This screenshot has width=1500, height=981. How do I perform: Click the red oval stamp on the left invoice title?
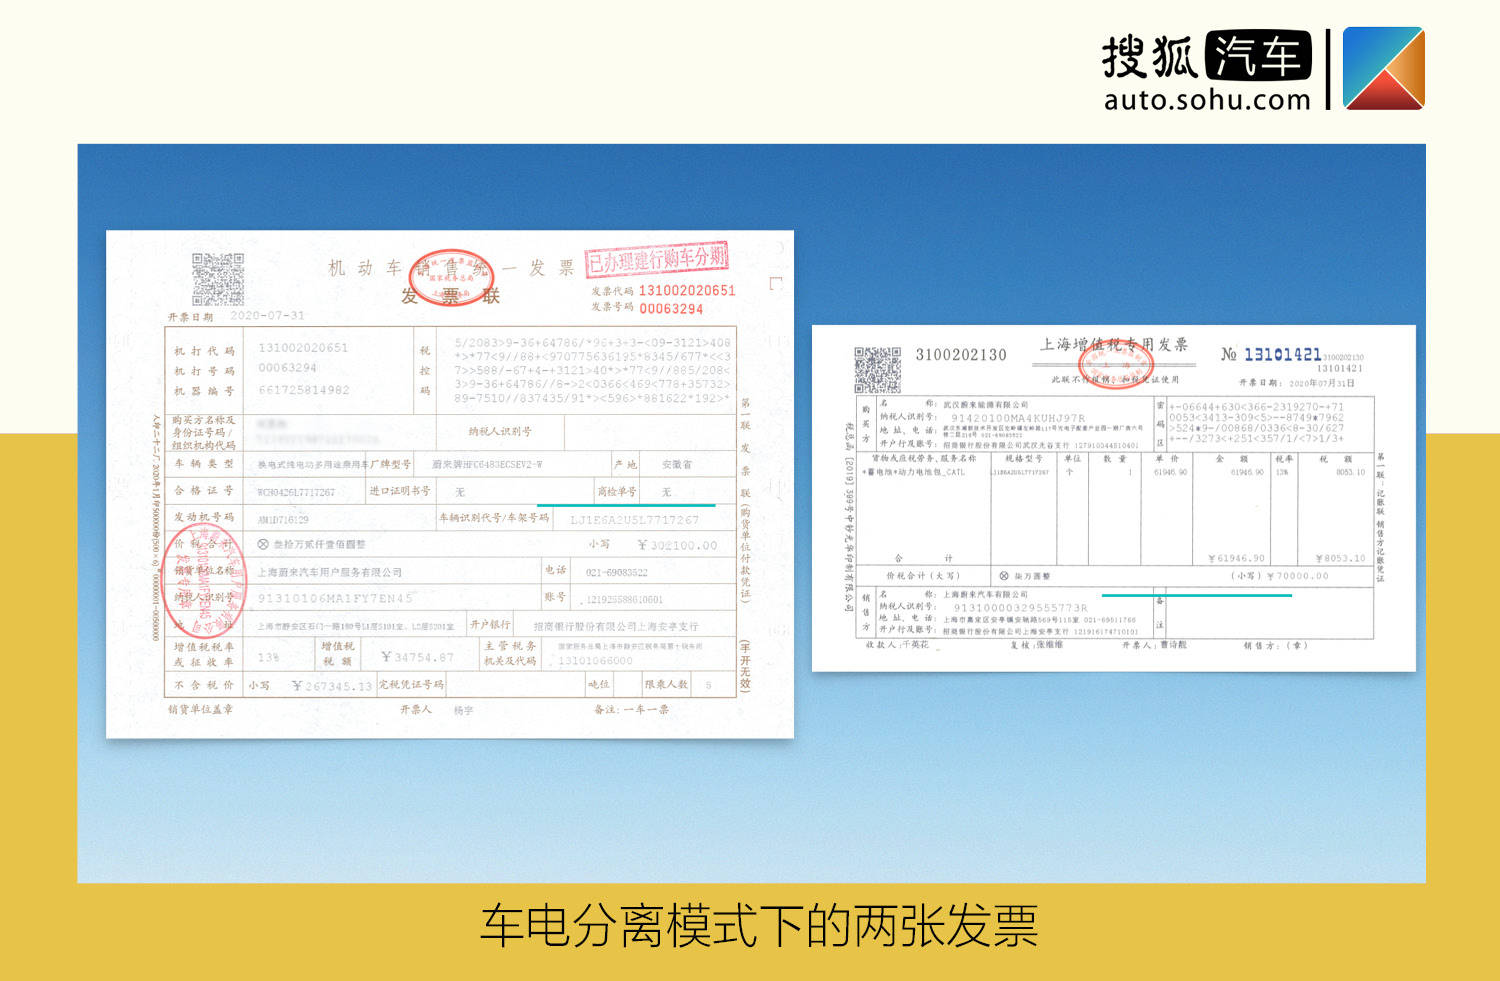[453, 276]
